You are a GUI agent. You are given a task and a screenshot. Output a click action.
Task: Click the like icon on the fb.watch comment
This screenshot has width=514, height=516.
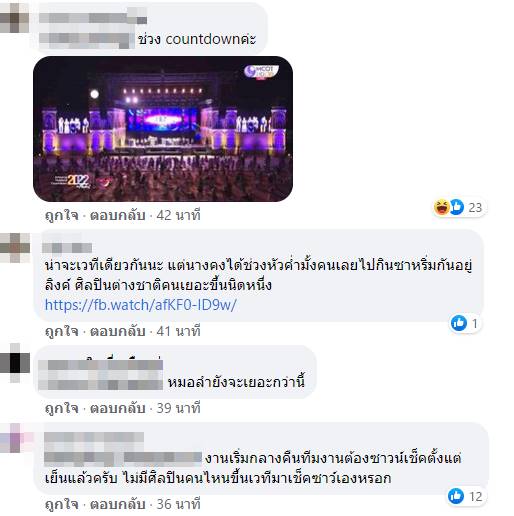pos(459,323)
